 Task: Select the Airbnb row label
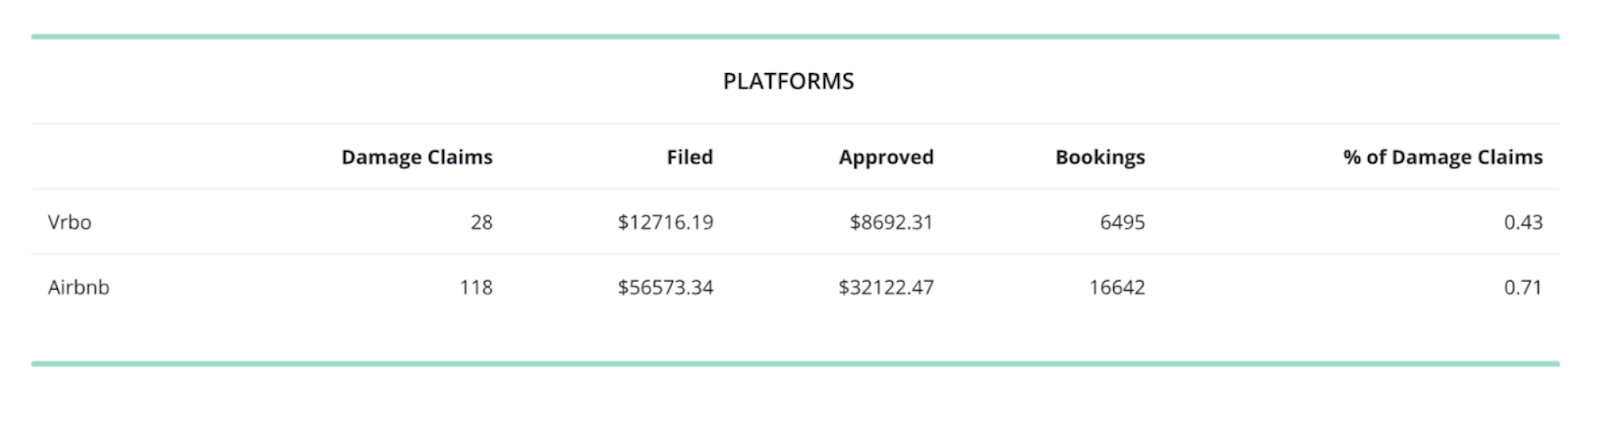78,287
